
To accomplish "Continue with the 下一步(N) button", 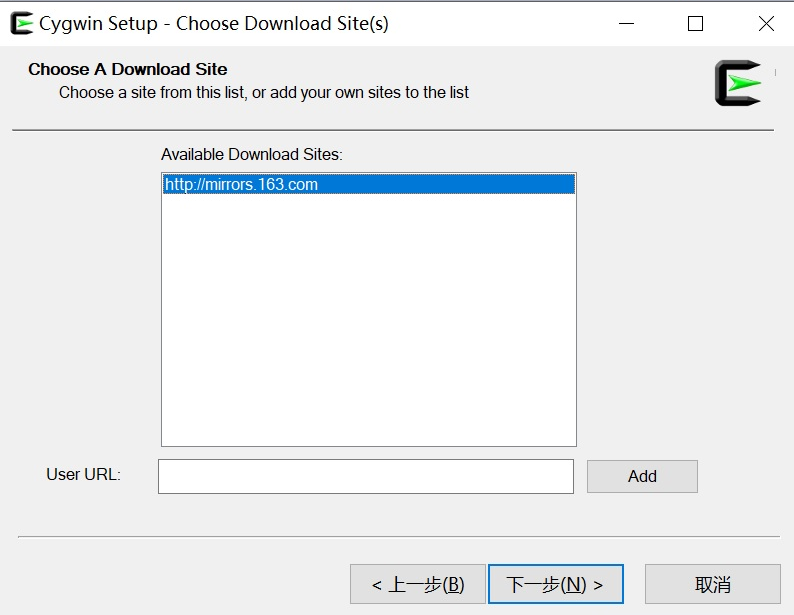I will [x=555, y=584].
